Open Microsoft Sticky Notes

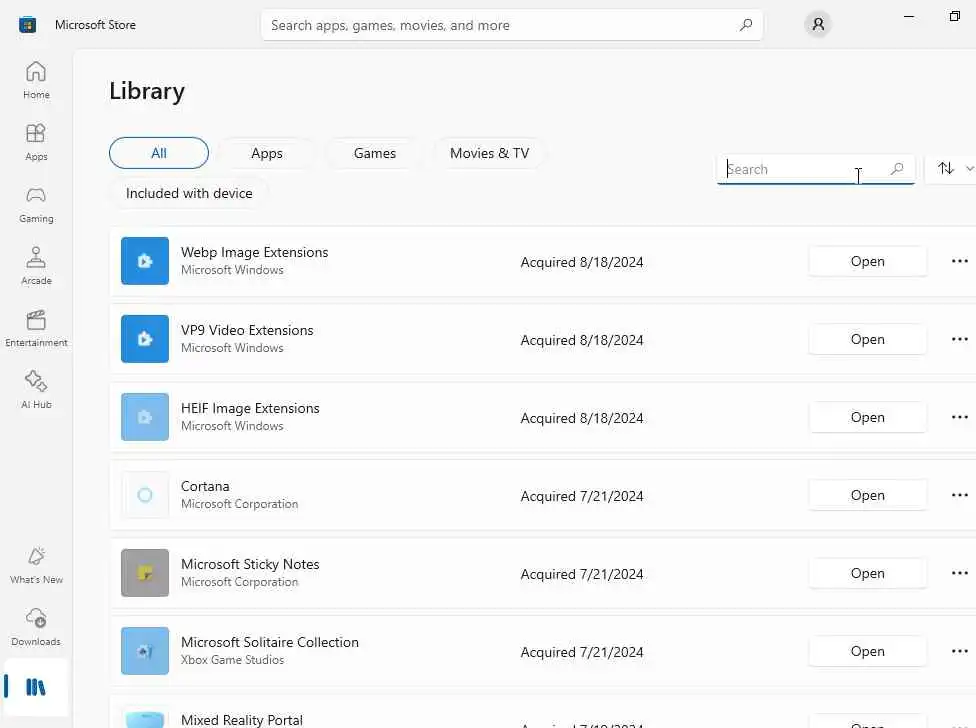(x=868, y=573)
